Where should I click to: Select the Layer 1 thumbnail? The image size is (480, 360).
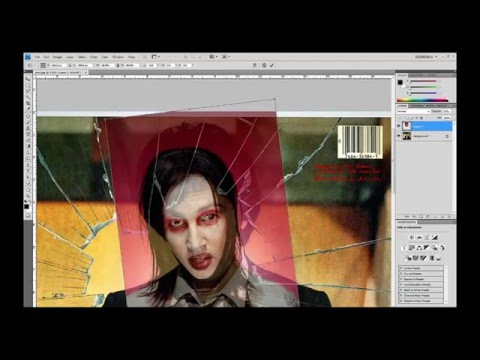(x=407, y=126)
